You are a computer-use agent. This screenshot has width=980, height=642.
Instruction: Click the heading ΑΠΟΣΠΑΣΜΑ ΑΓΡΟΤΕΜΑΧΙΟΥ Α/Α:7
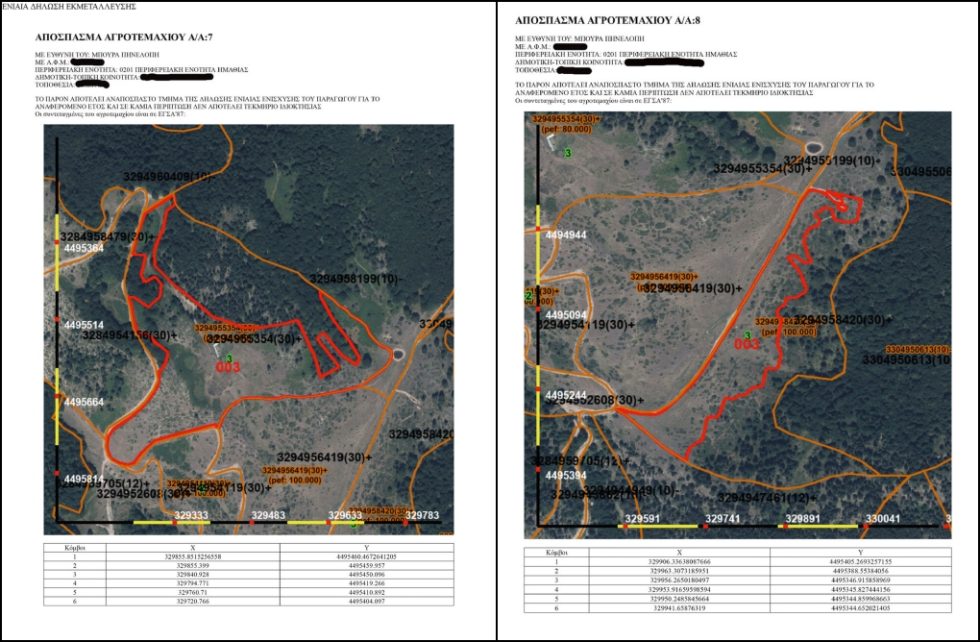124,38
